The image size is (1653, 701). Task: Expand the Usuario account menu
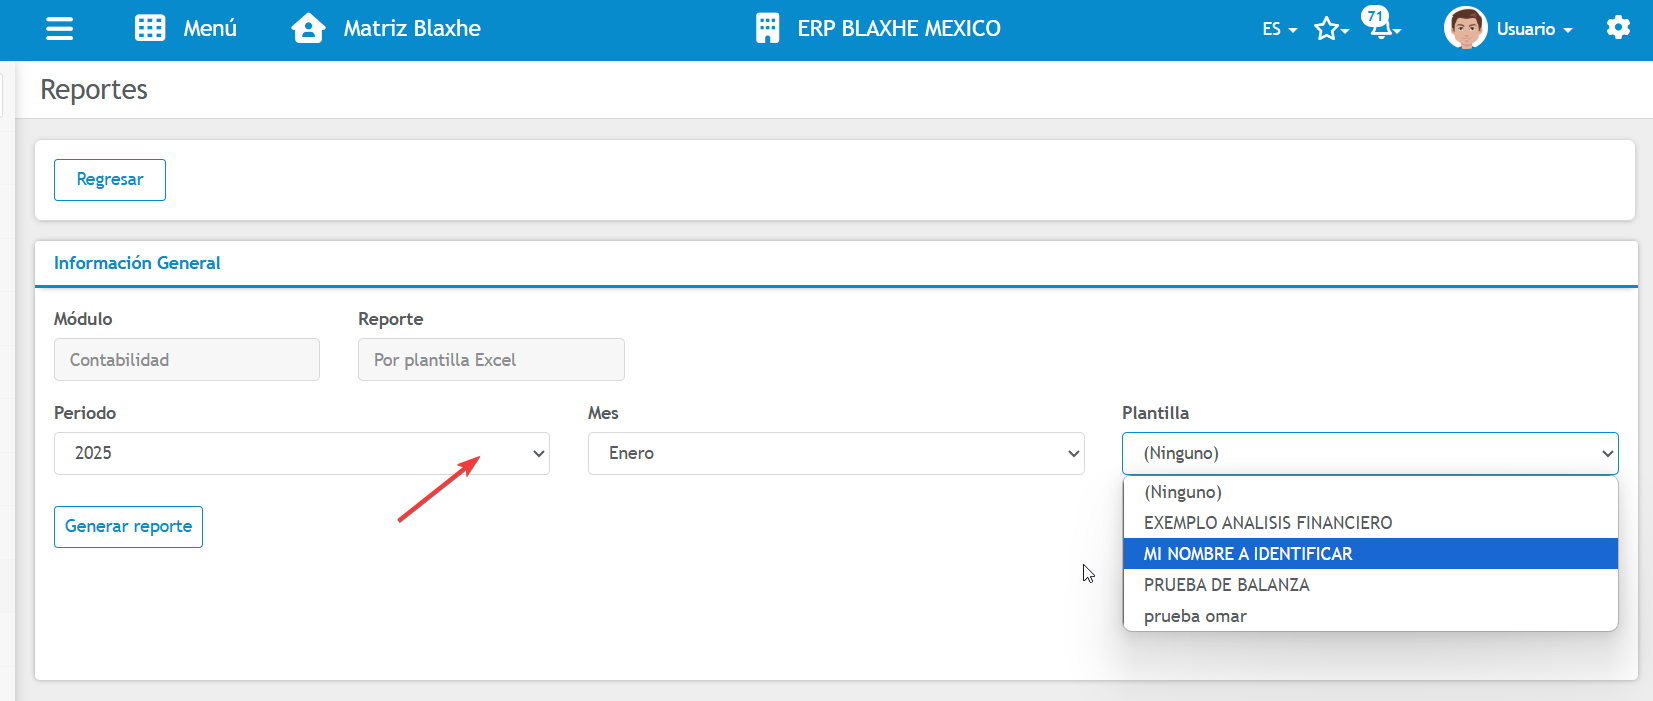click(1534, 29)
